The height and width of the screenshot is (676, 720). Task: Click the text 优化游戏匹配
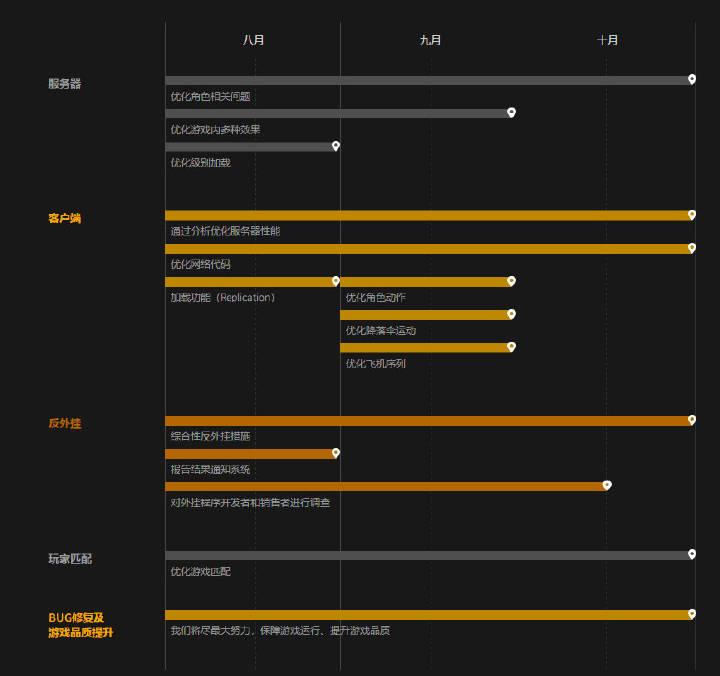coord(201,571)
